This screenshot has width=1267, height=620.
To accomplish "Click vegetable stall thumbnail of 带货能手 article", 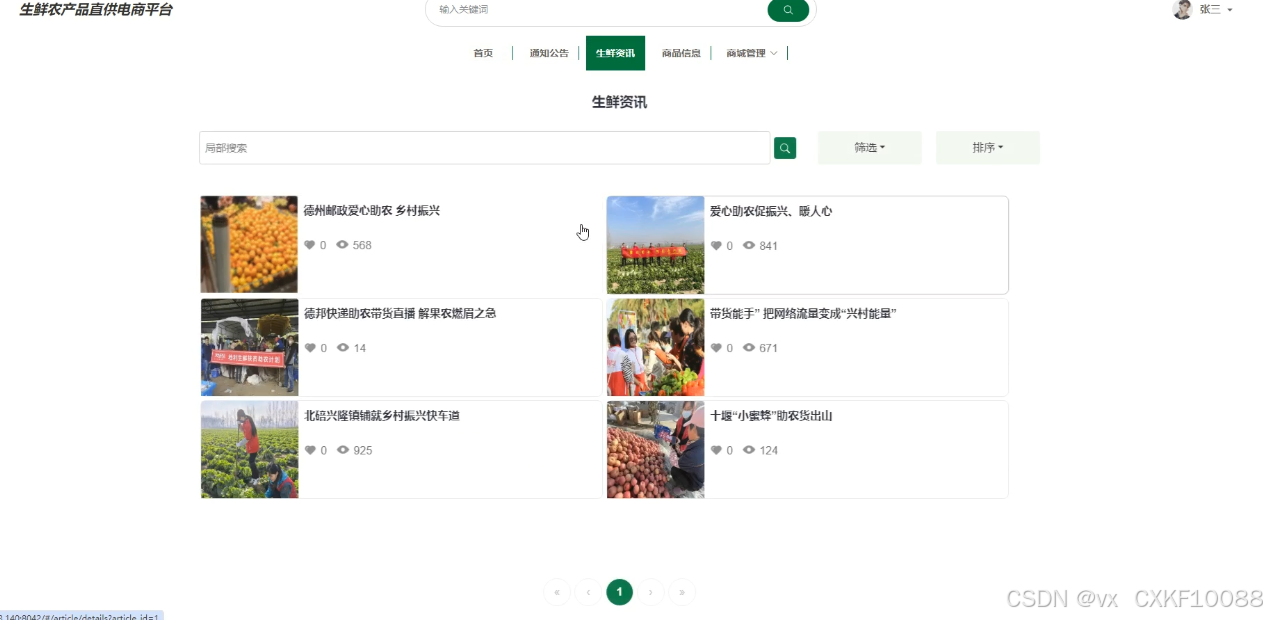I will (656, 348).
